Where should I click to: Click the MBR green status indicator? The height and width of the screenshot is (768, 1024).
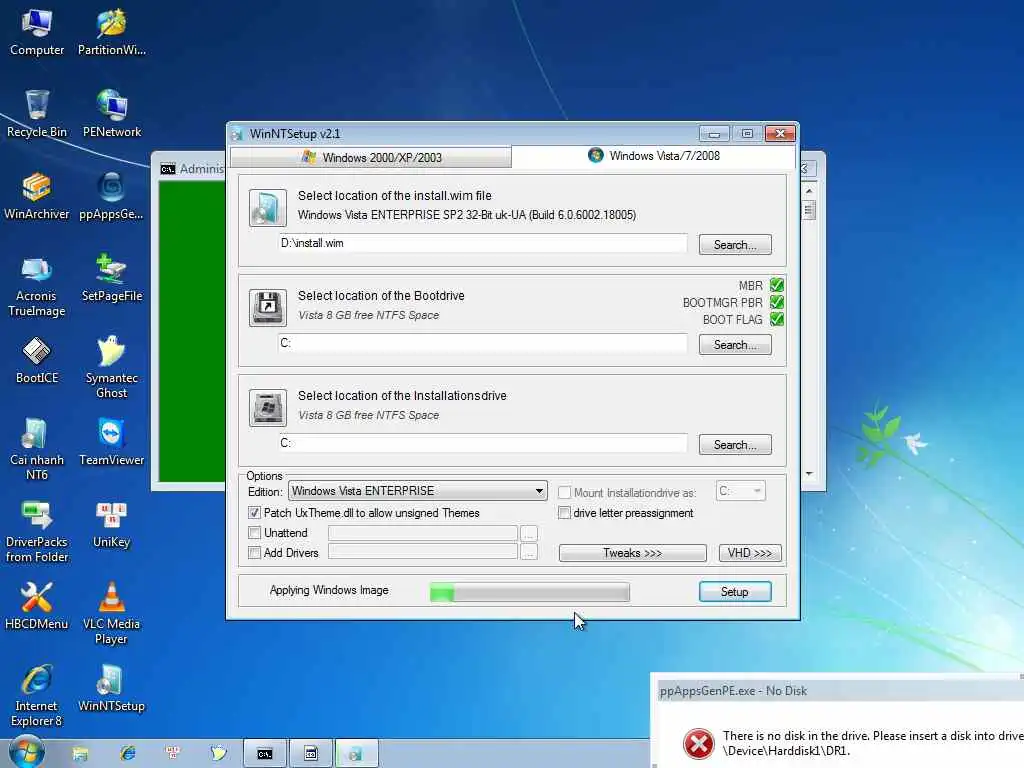tap(776, 285)
